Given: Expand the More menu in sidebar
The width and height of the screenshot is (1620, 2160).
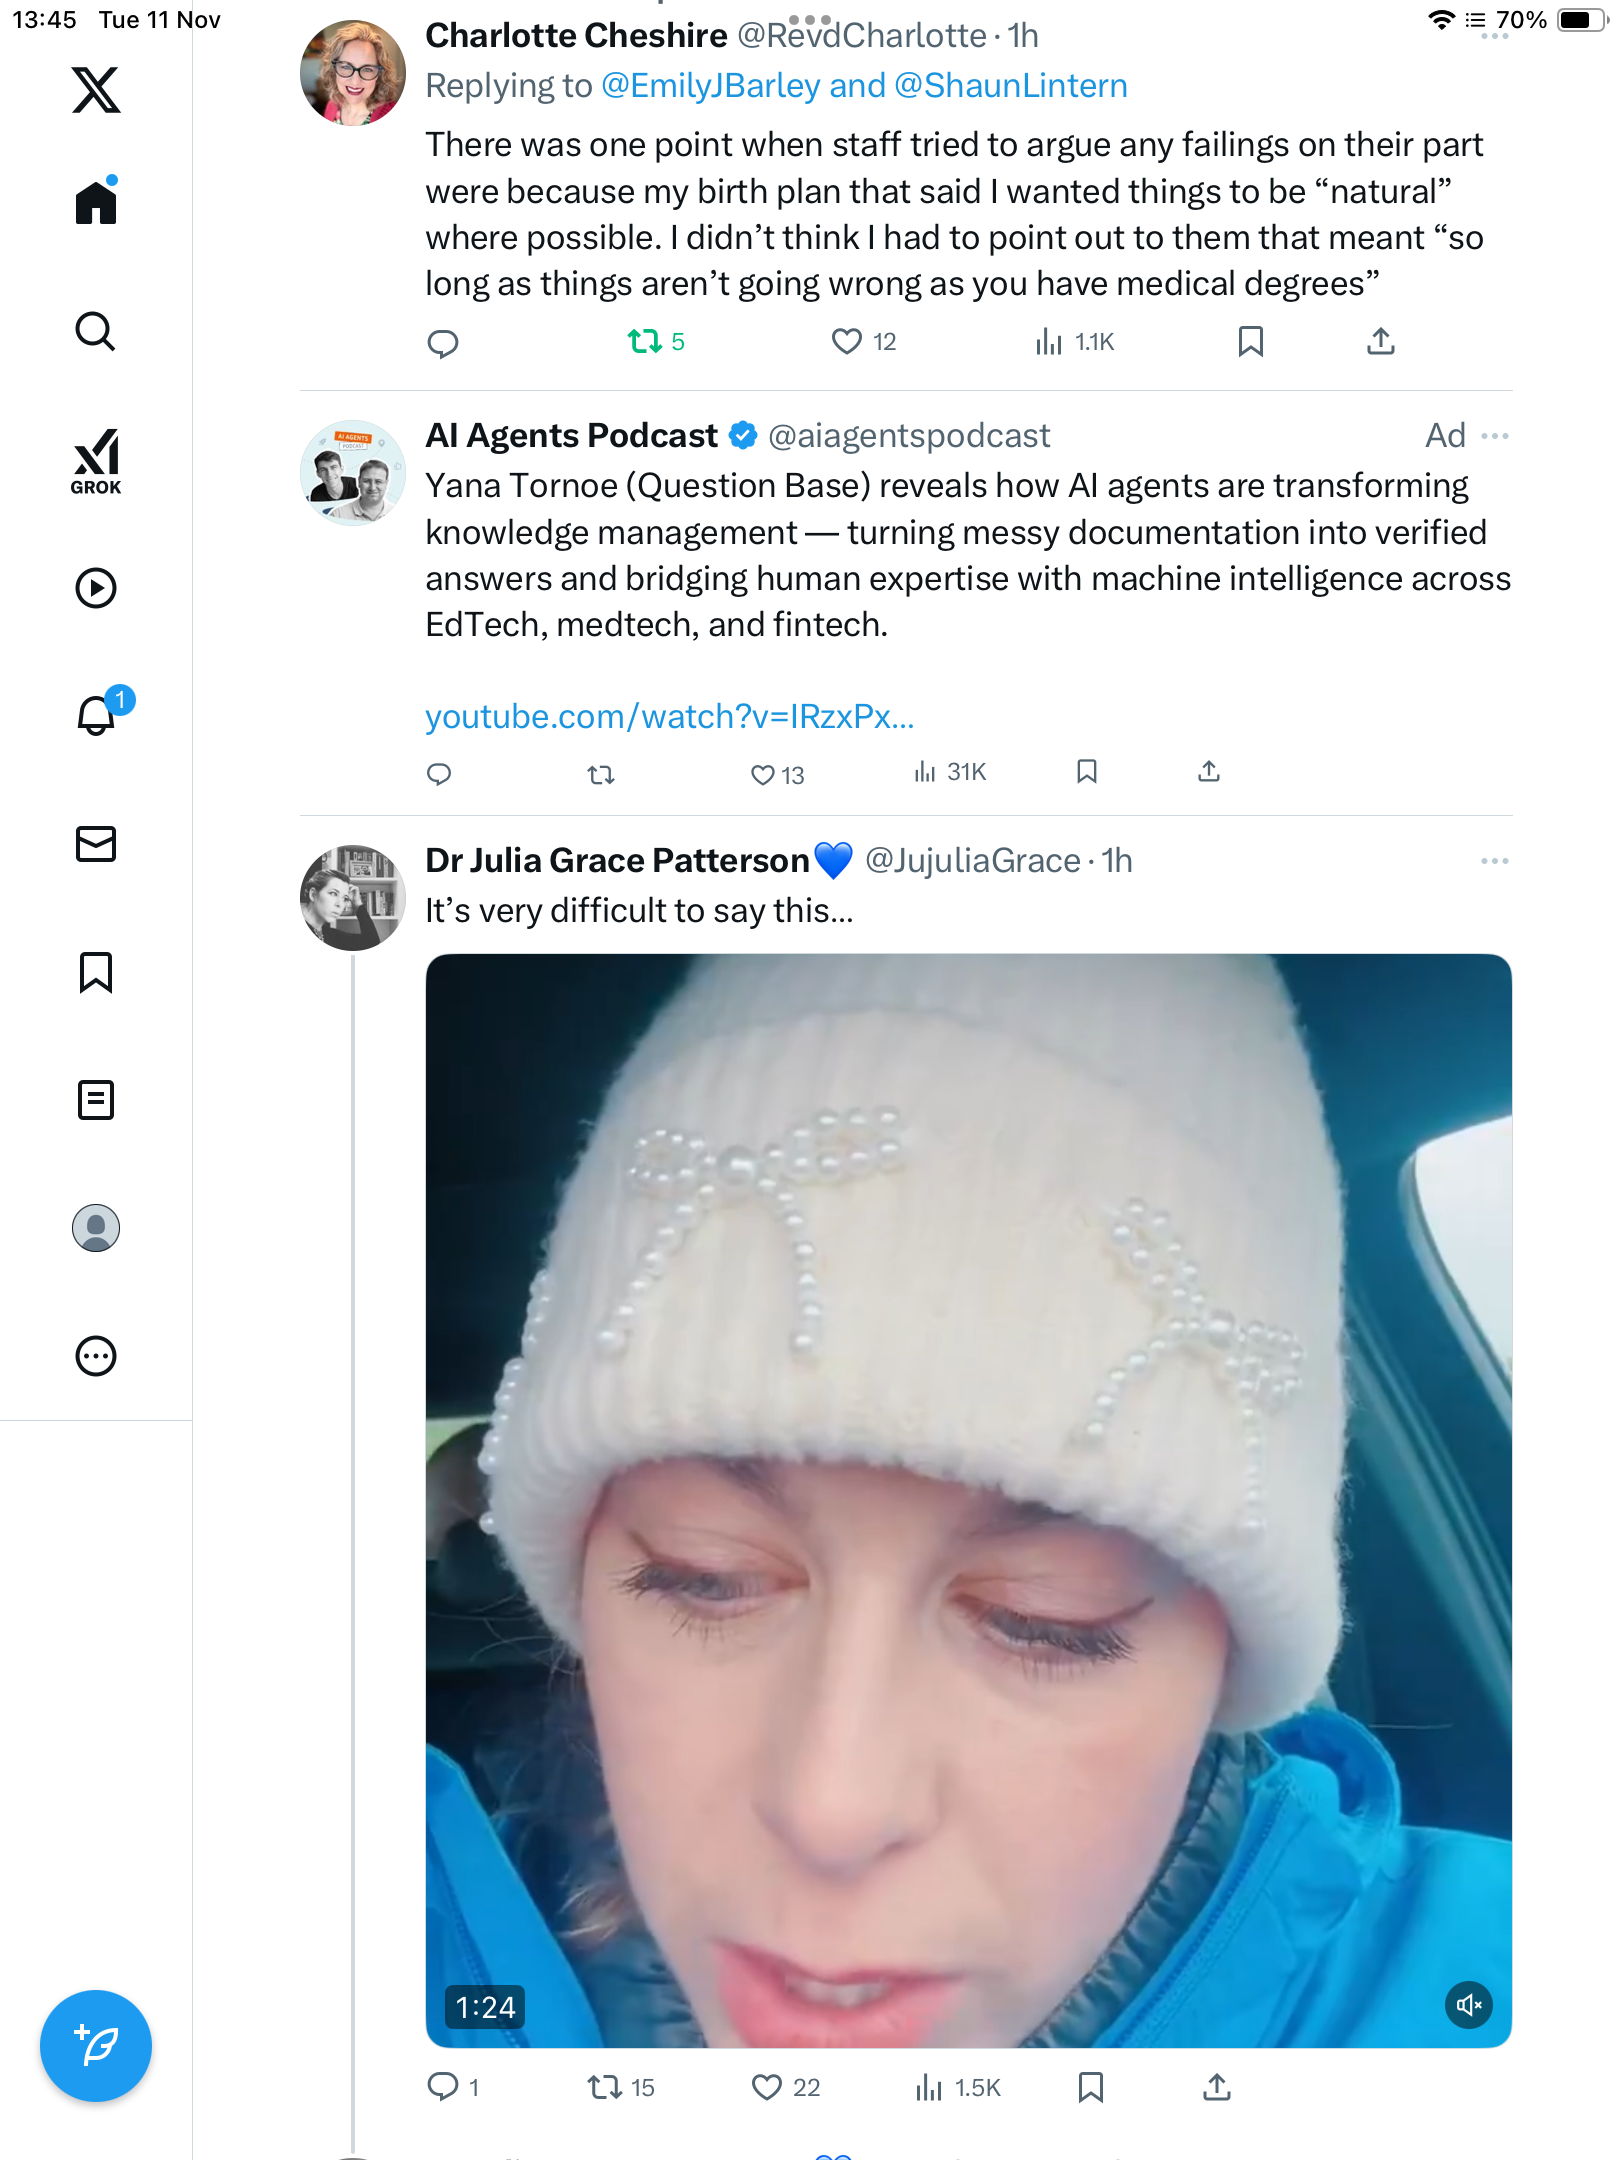Looking at the screenshot, I should (96, 1356).
